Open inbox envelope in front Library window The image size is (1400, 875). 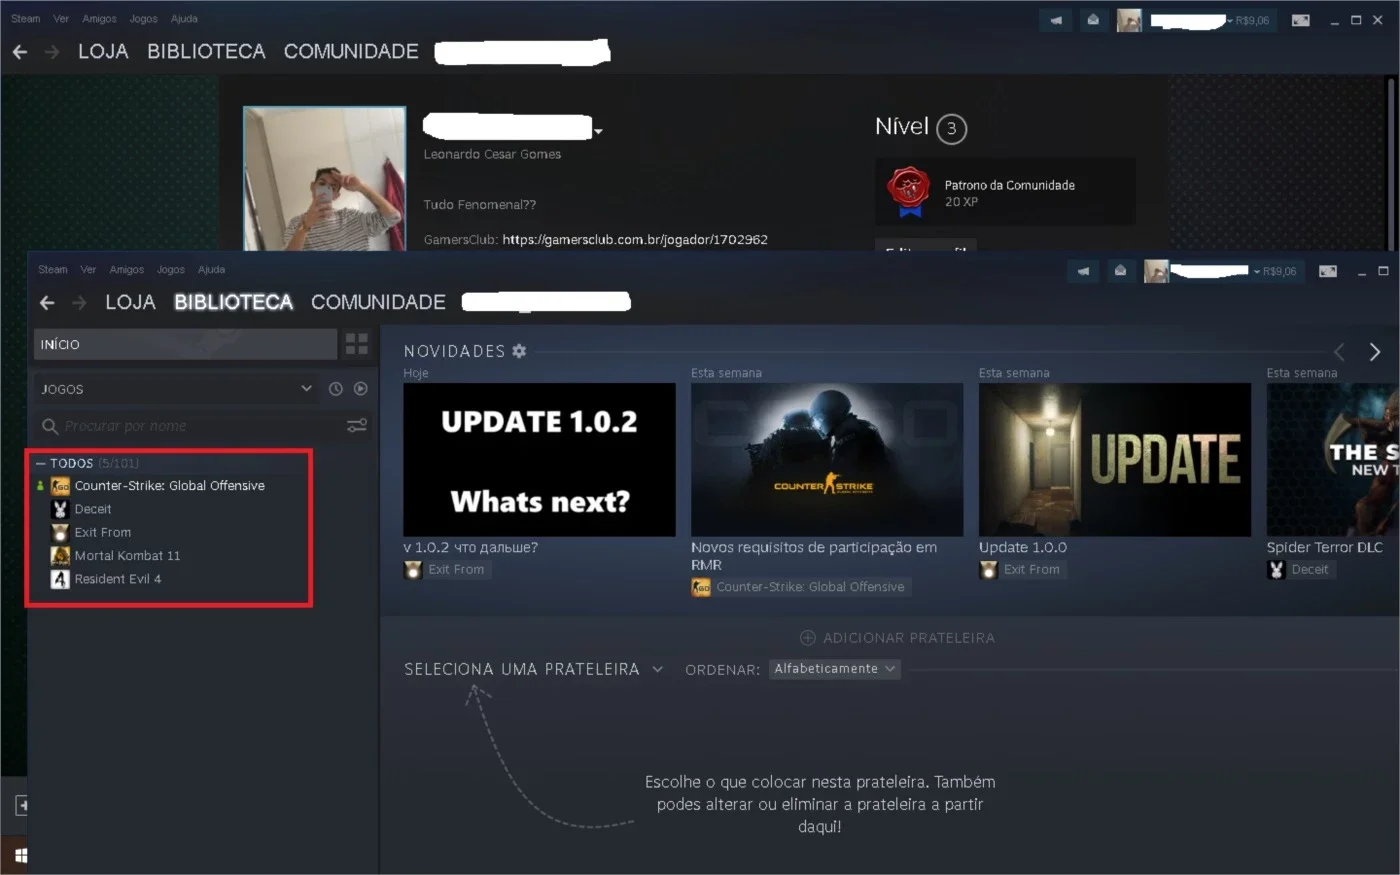click(x=1120, y=271)
